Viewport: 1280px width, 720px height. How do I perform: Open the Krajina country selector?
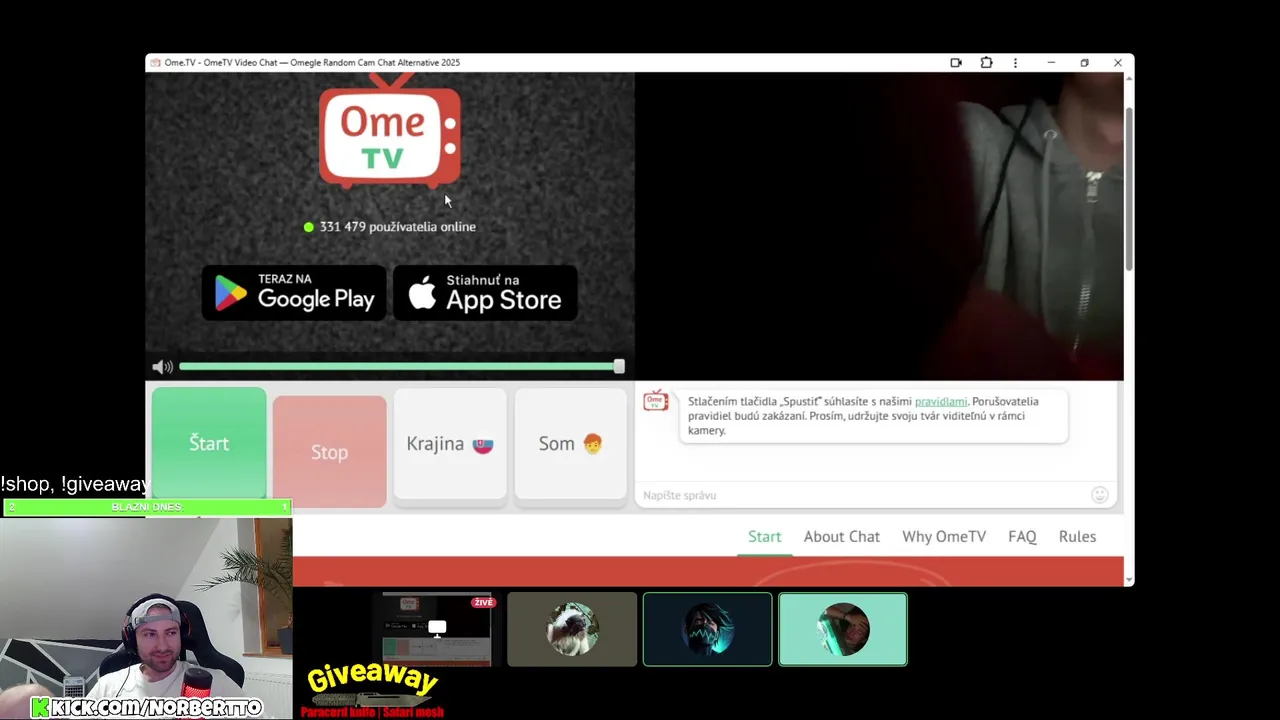coord(450,443)
